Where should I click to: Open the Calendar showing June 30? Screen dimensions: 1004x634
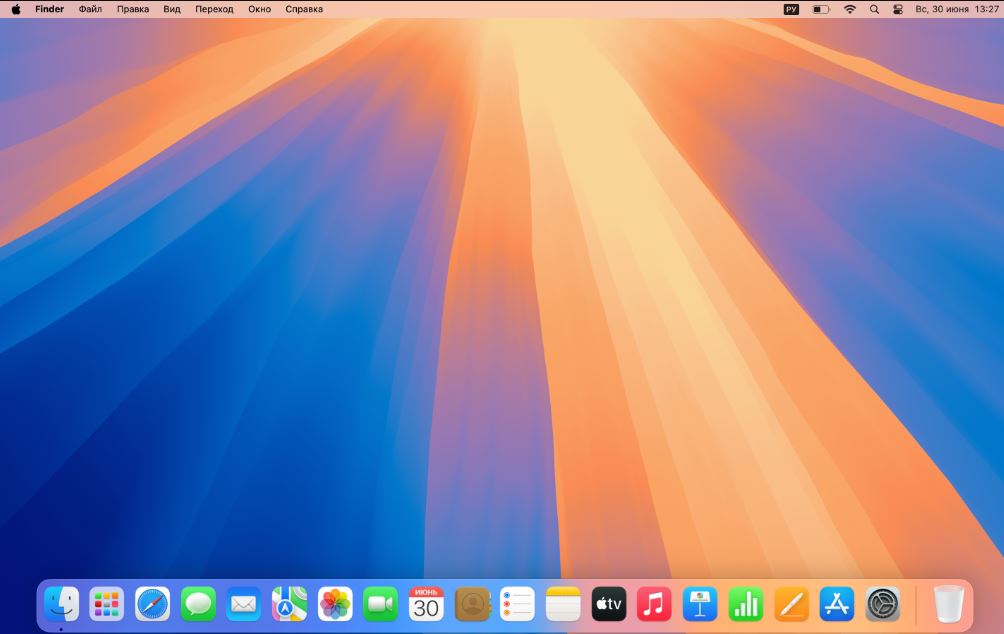[426, 603]
